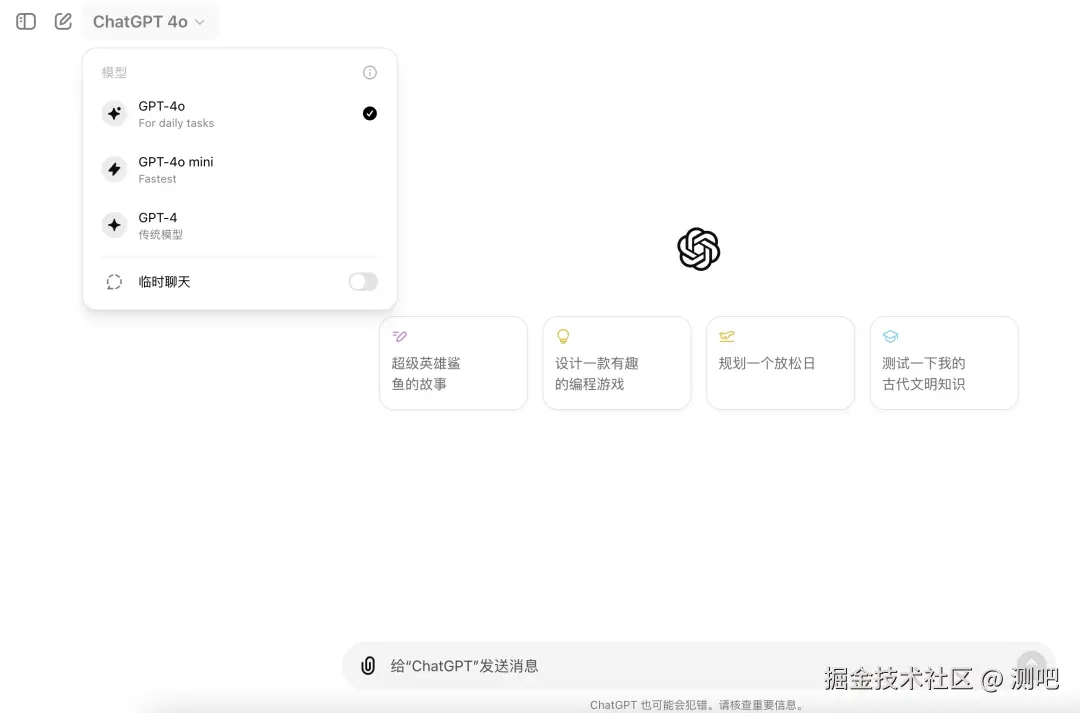
Task: Click the 'For daily tasks' subtitle
Action: [x=176, y=123]
